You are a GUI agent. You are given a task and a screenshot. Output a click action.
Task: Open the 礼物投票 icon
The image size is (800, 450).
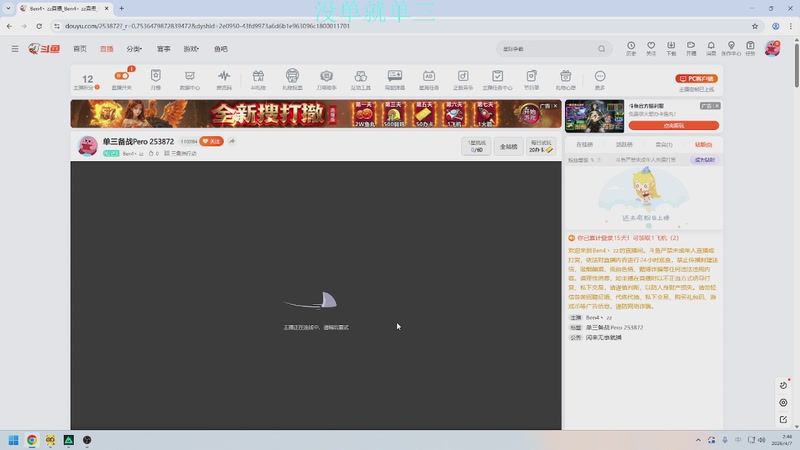[292, 79]
